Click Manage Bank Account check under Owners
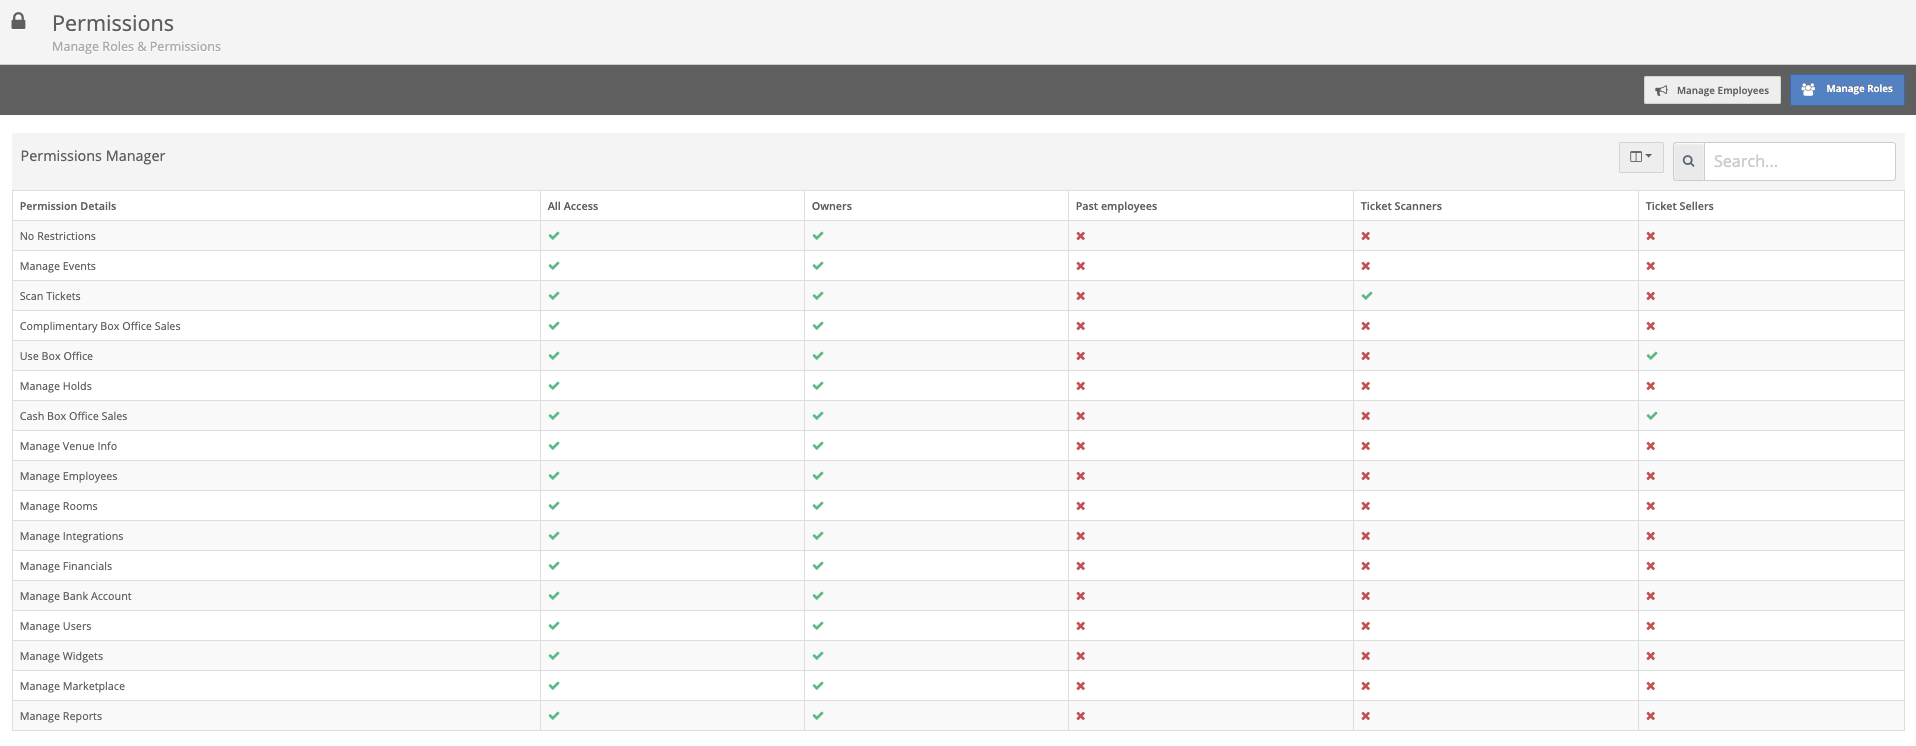Screen dimensions: 1916x746 [x=818, y=596]
